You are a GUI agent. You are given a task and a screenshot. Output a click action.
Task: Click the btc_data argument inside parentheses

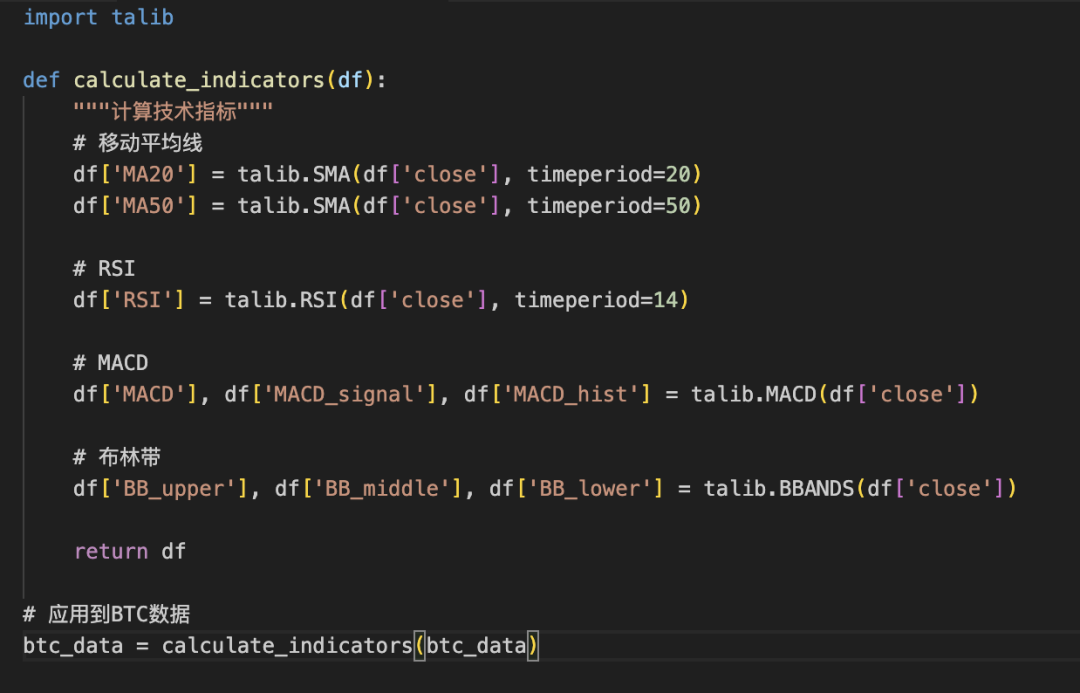pyautogui.click(x=477, y=646)
